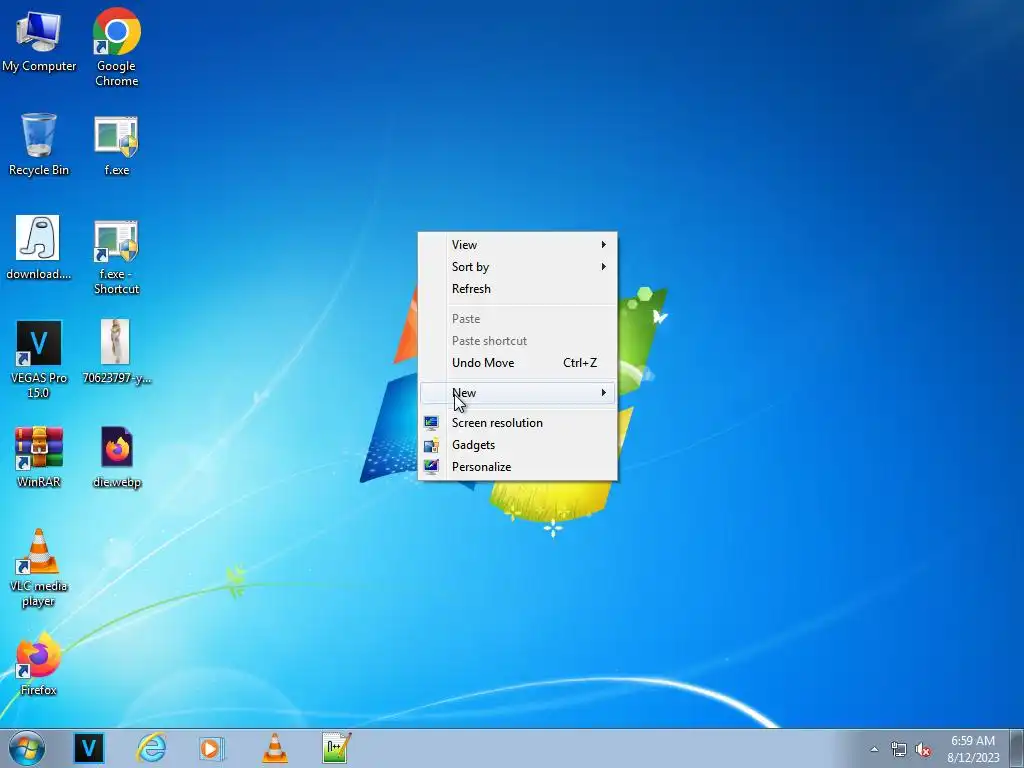
Task: Choose Personalize from the context menu
Action: [517, 467]
